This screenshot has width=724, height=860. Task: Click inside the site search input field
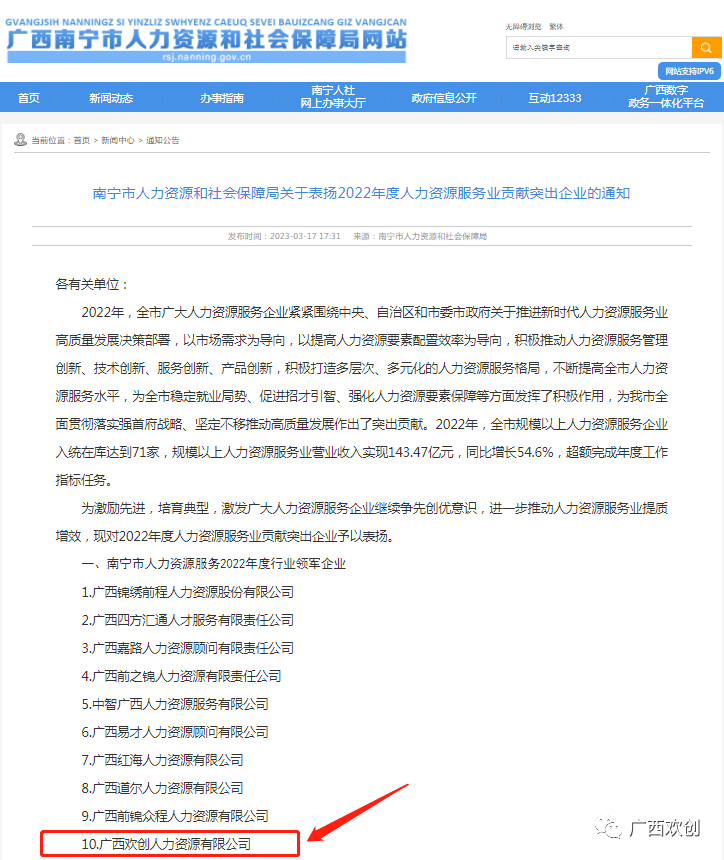pos(598,47)
